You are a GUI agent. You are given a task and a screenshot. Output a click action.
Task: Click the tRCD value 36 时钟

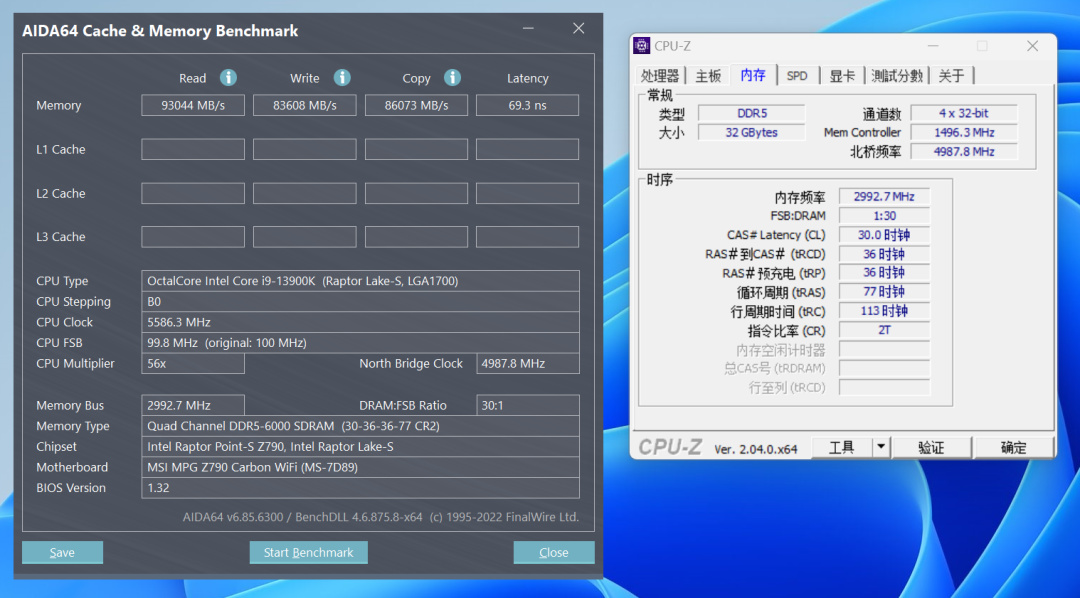[x=884, y=254]
